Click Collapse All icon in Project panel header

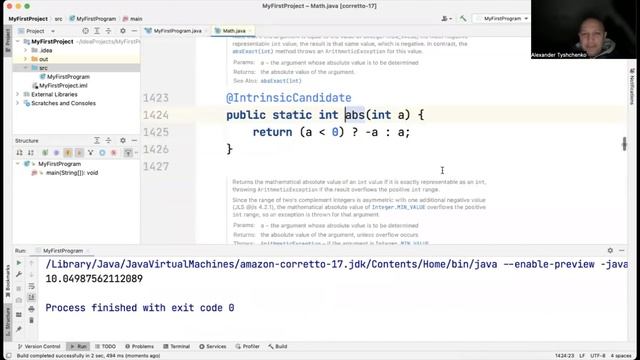click(x=108, y=31)
